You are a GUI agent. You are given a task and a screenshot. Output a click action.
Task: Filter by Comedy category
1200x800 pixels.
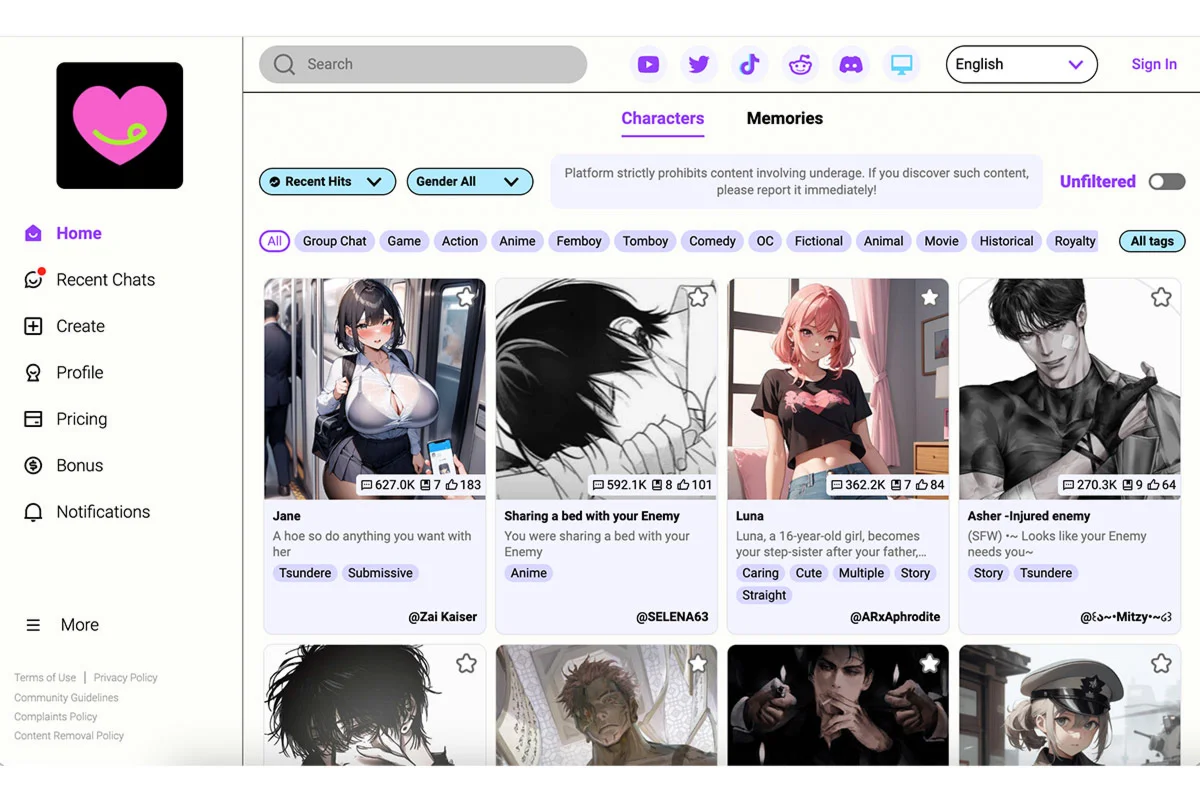712,241
